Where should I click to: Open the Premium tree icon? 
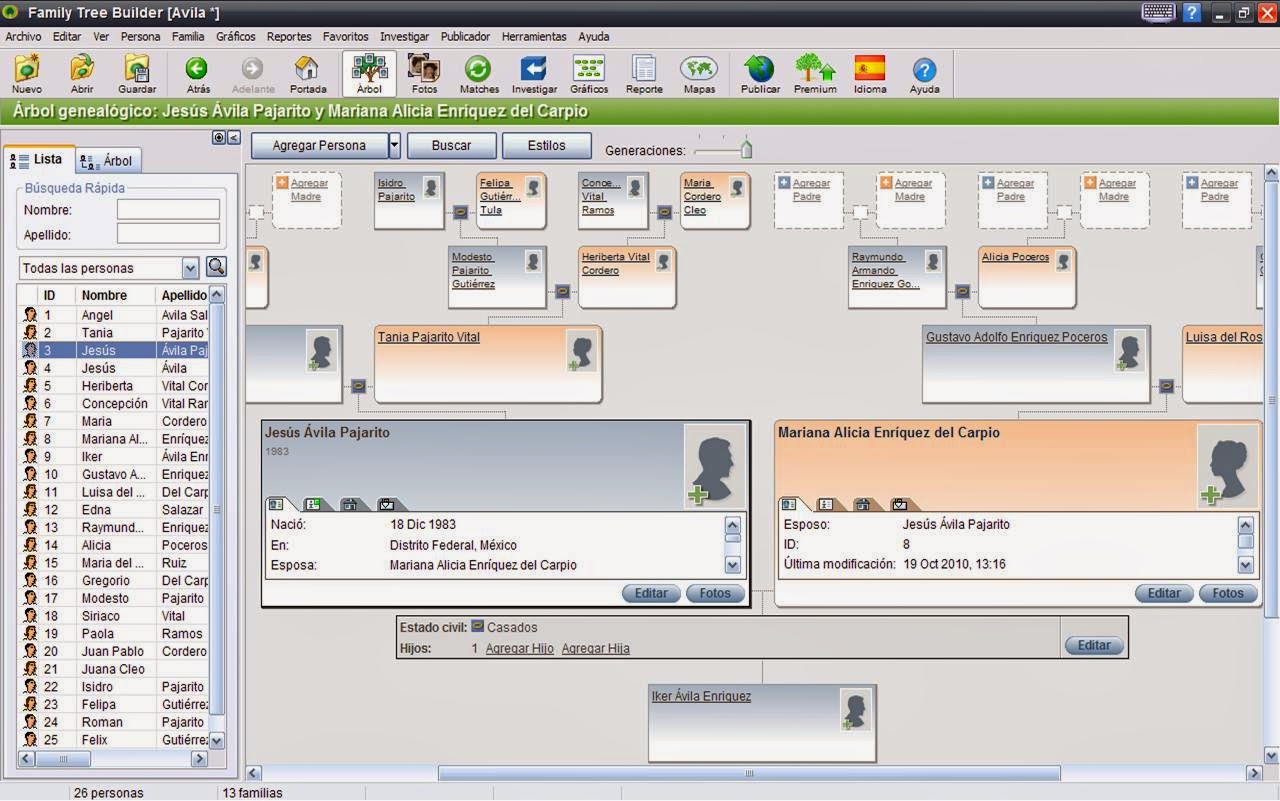(x=815, y=73)
